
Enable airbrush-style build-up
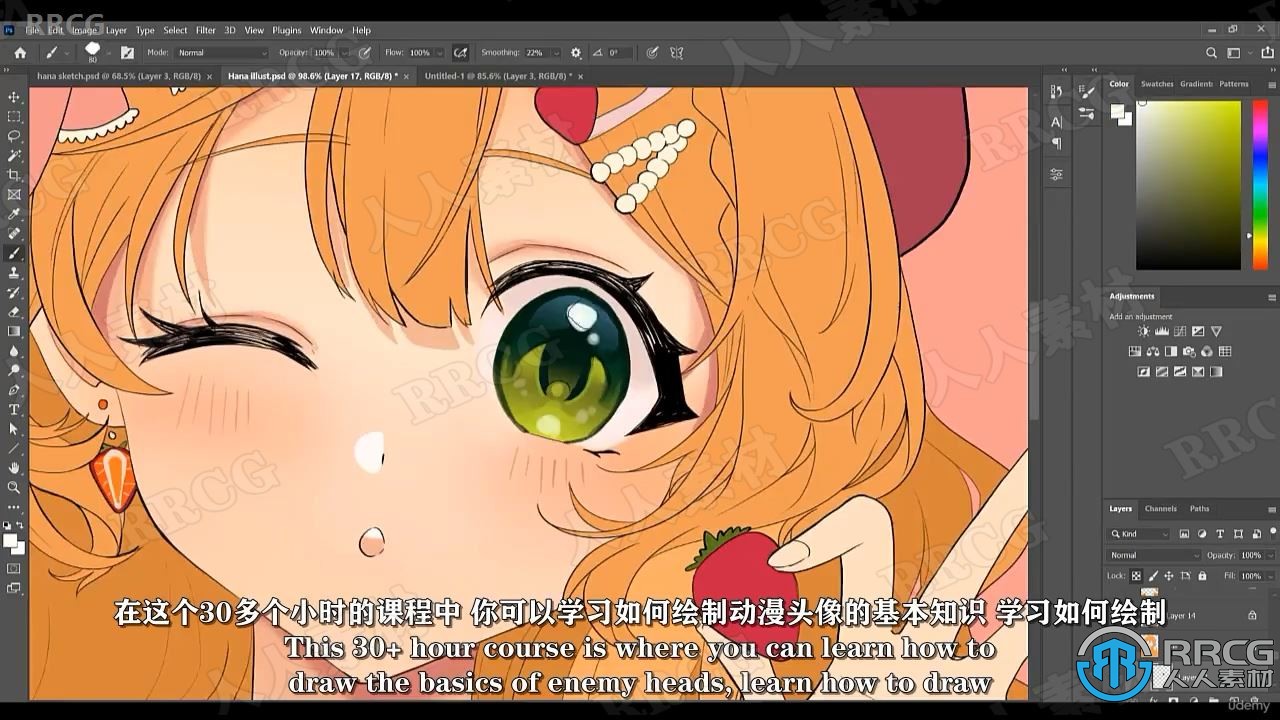click(461, 52)
